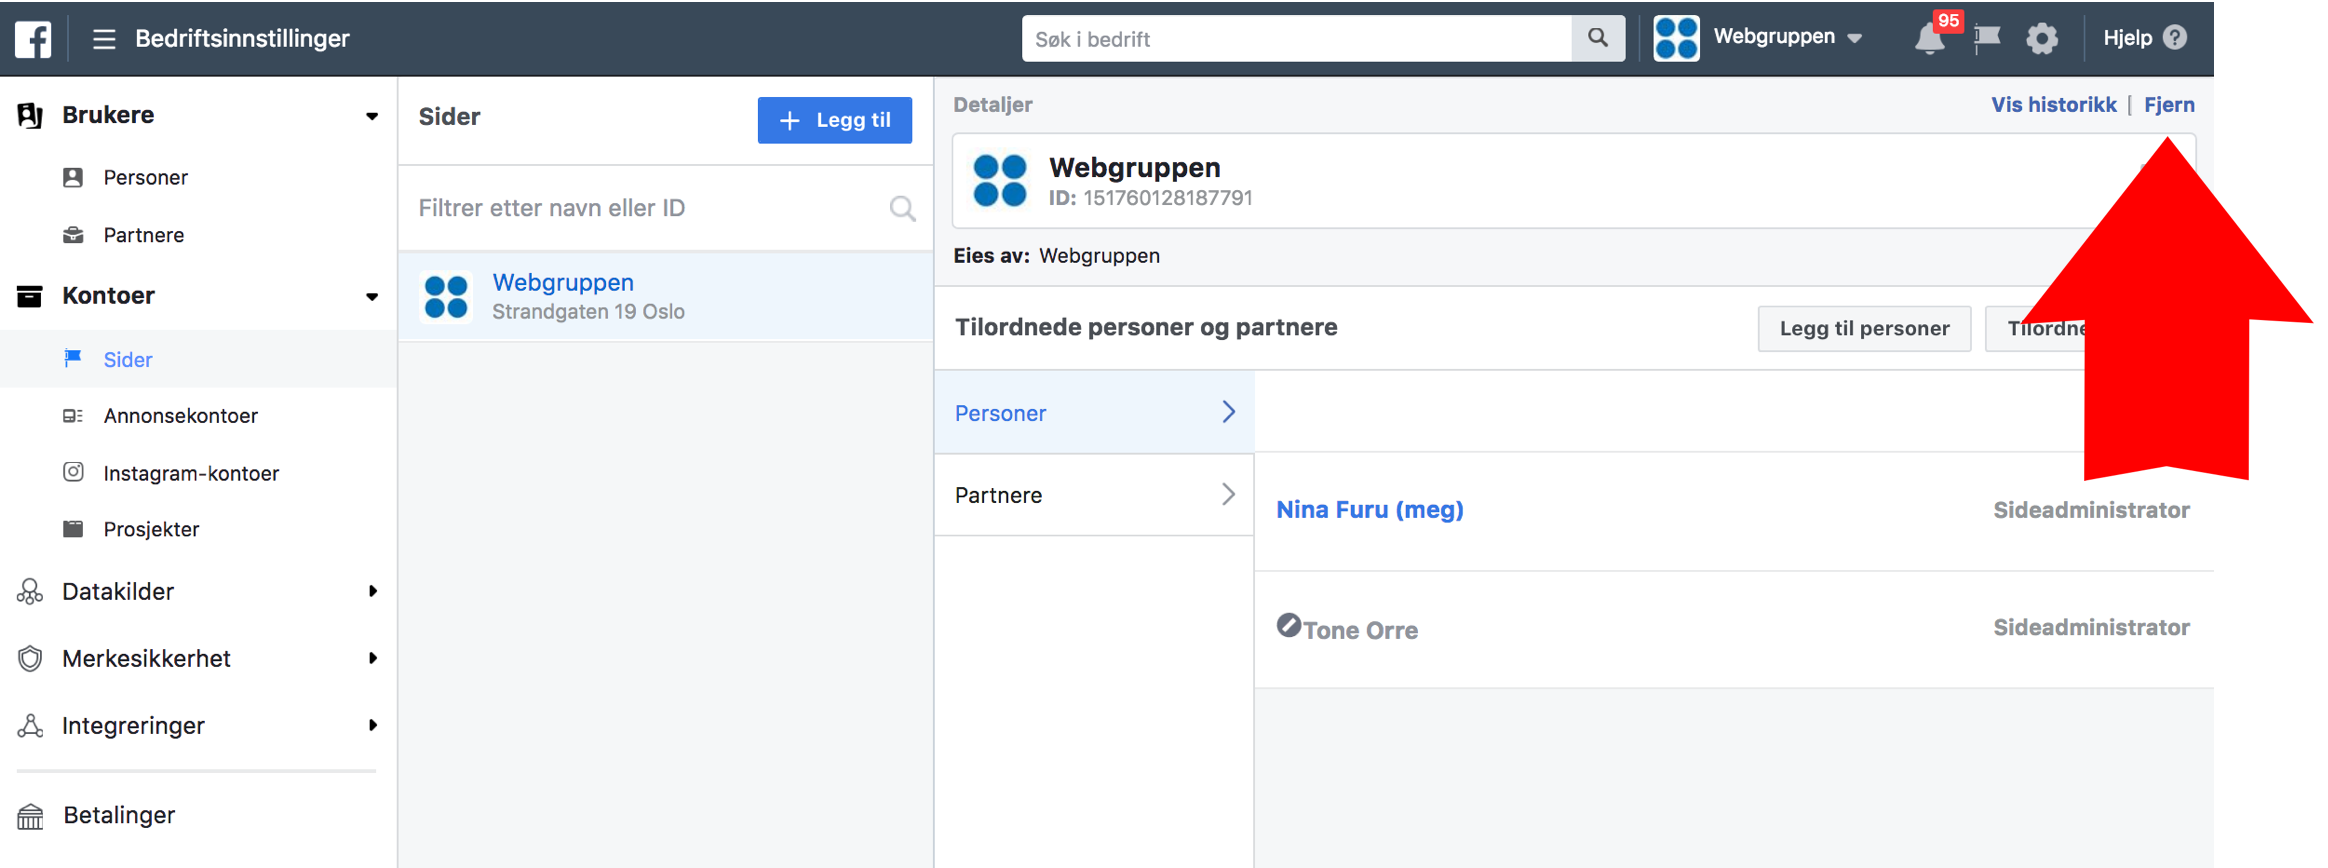
Task: Expand the Merkesikkerhet section
Action: 372,658
